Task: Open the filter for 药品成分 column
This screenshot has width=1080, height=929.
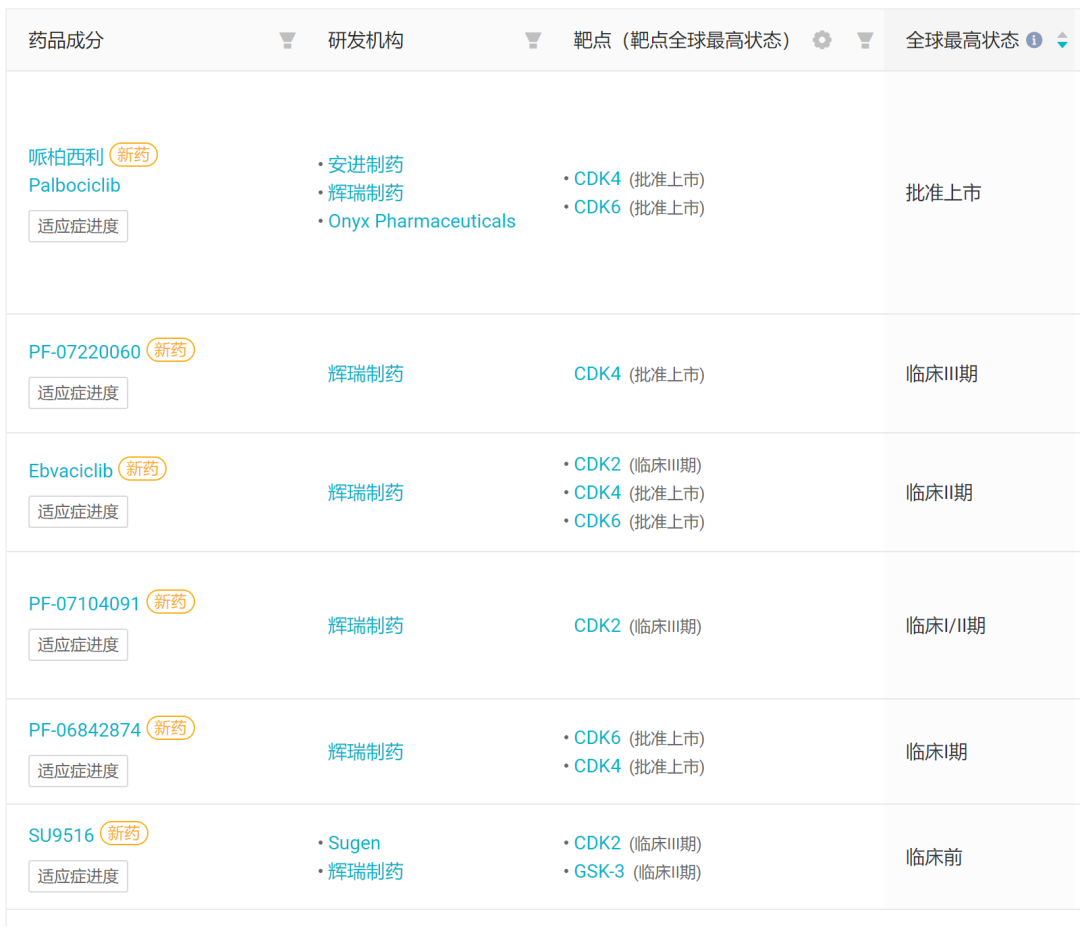Action: coord(287,41)
